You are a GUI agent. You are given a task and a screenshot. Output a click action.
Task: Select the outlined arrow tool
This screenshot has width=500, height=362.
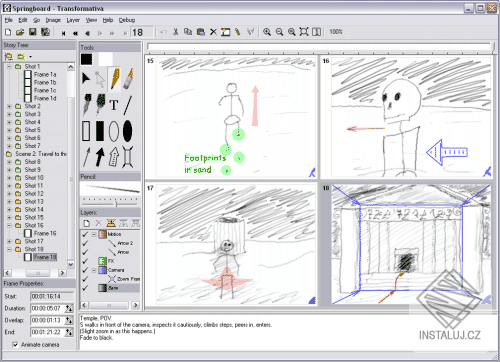tap(114, 157)
